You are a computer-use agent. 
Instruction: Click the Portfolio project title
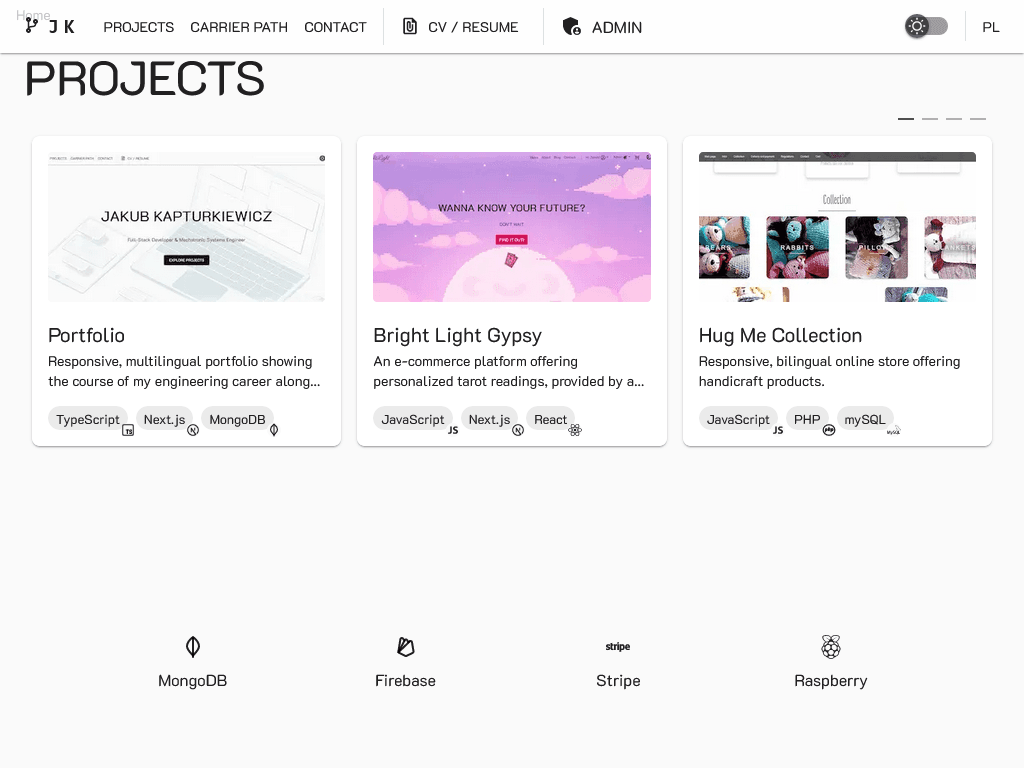pos(86,335)
